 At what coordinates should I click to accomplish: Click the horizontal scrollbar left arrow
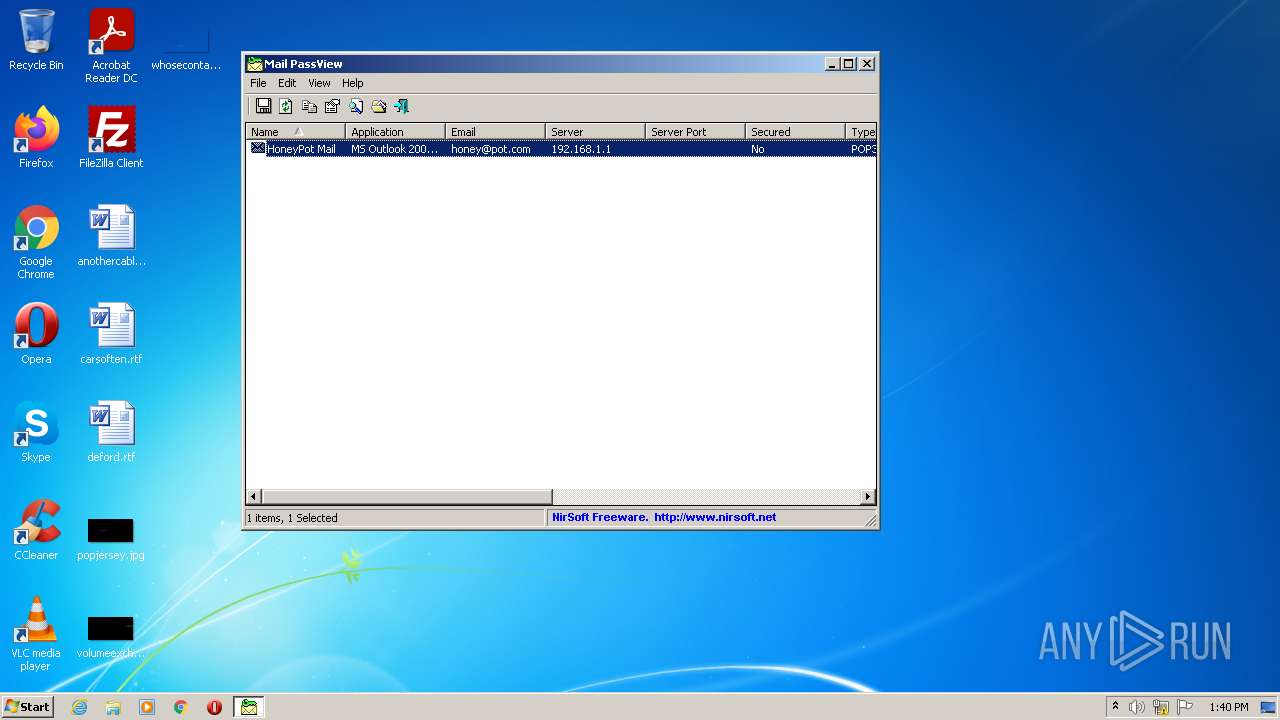click(x=254, y=497)
